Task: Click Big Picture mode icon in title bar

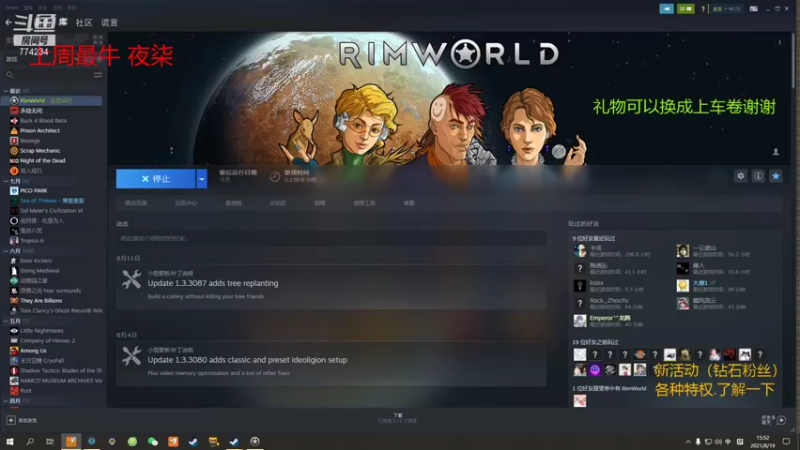Action: [753, 9]
